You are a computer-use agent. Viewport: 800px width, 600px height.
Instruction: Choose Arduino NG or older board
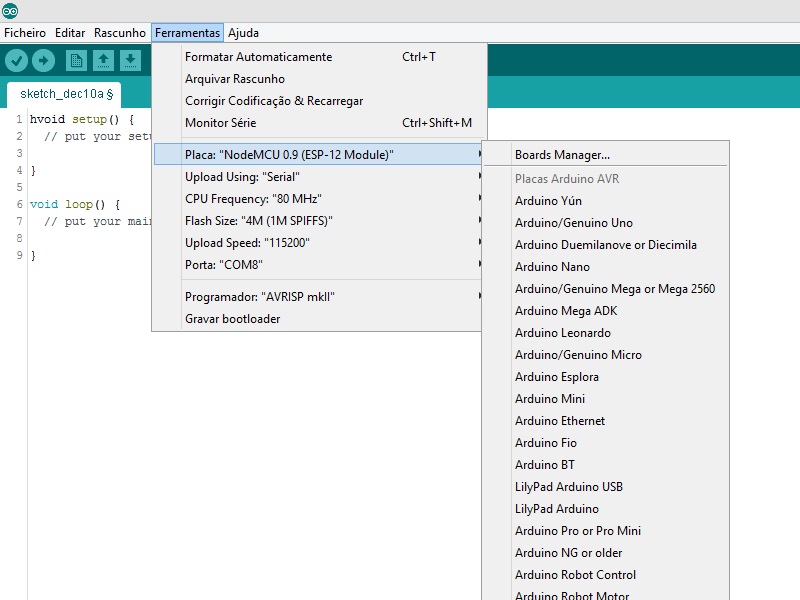pos(606,553)
